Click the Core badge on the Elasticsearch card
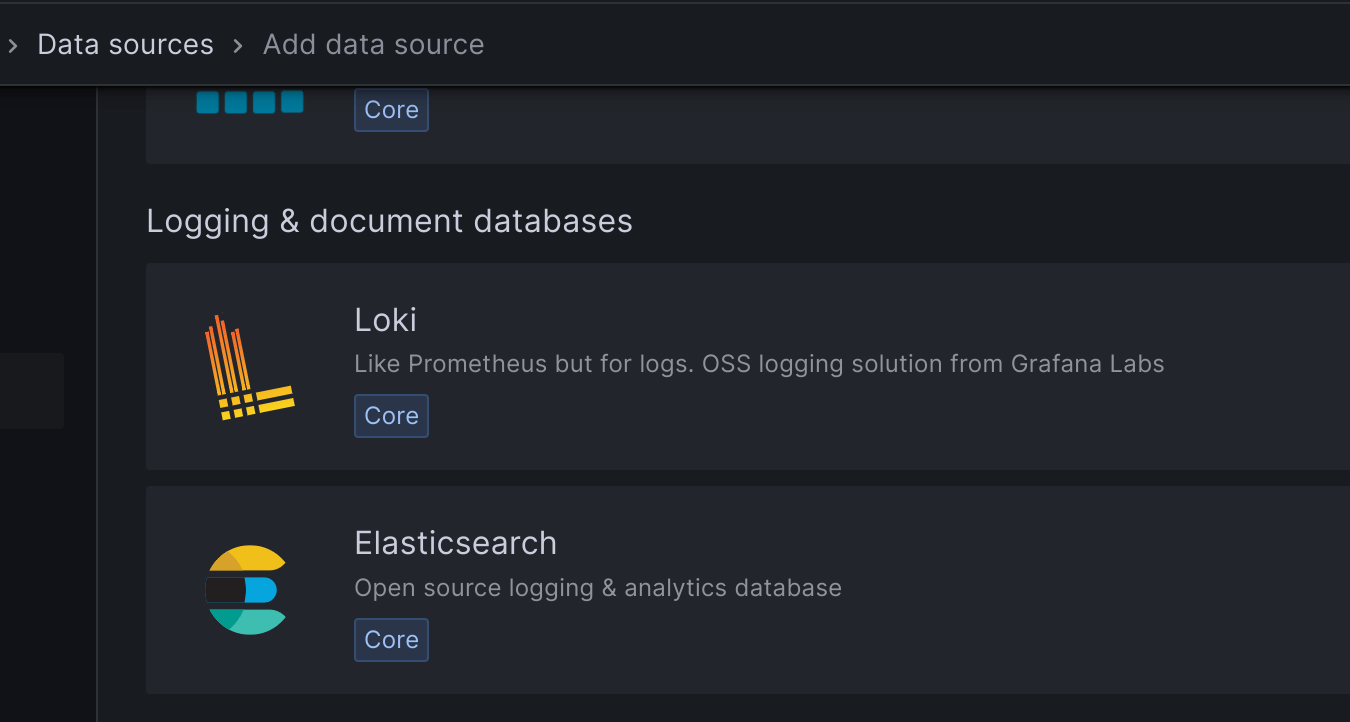The height and width of the screenshot is (722, 1350). [391, 639]
